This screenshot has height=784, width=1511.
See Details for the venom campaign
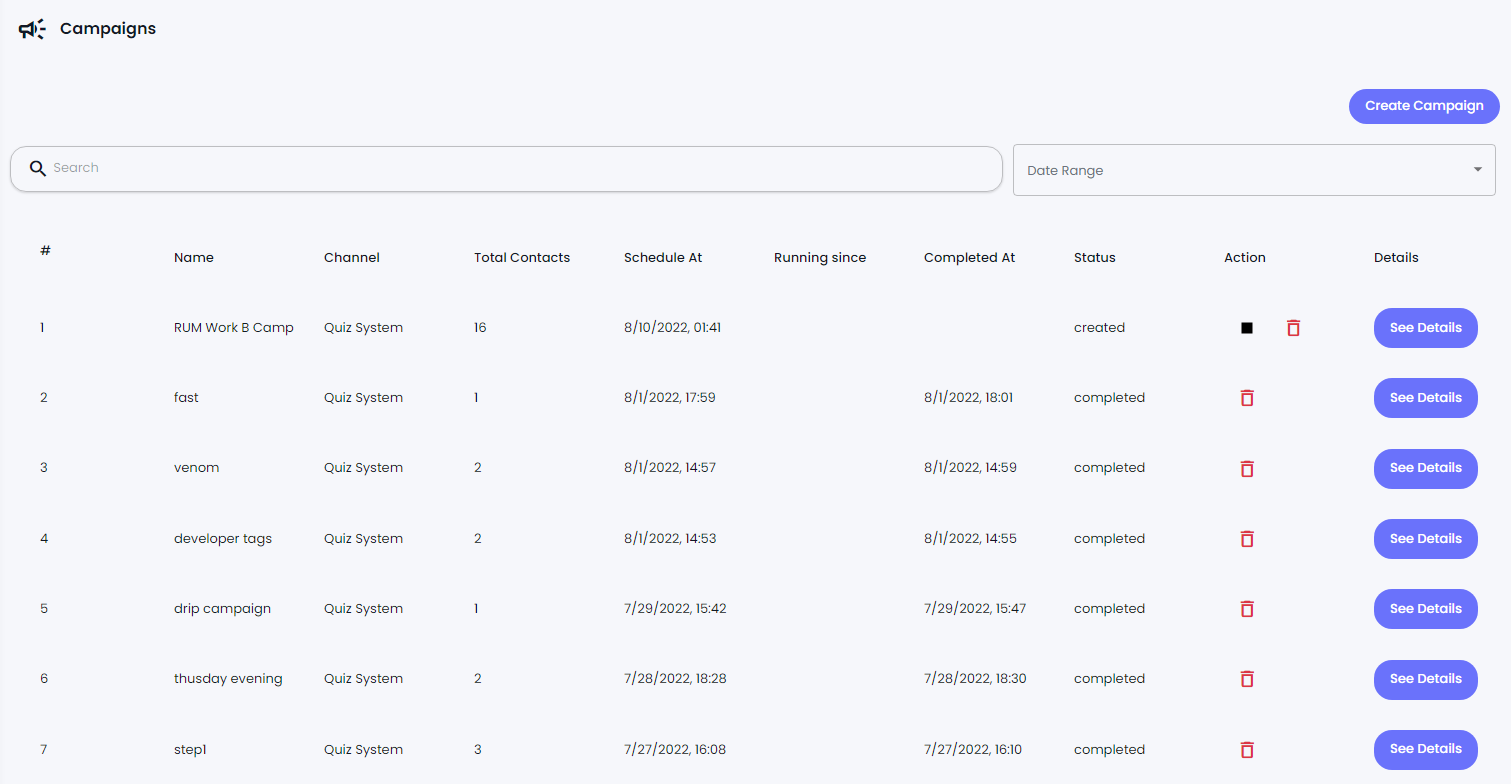pos(1426,468)
